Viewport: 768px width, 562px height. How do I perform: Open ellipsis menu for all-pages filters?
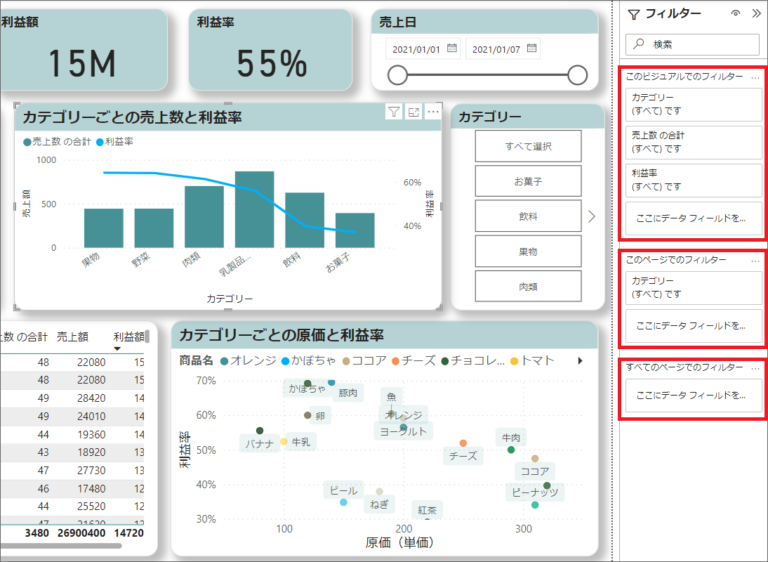(755, 368)
